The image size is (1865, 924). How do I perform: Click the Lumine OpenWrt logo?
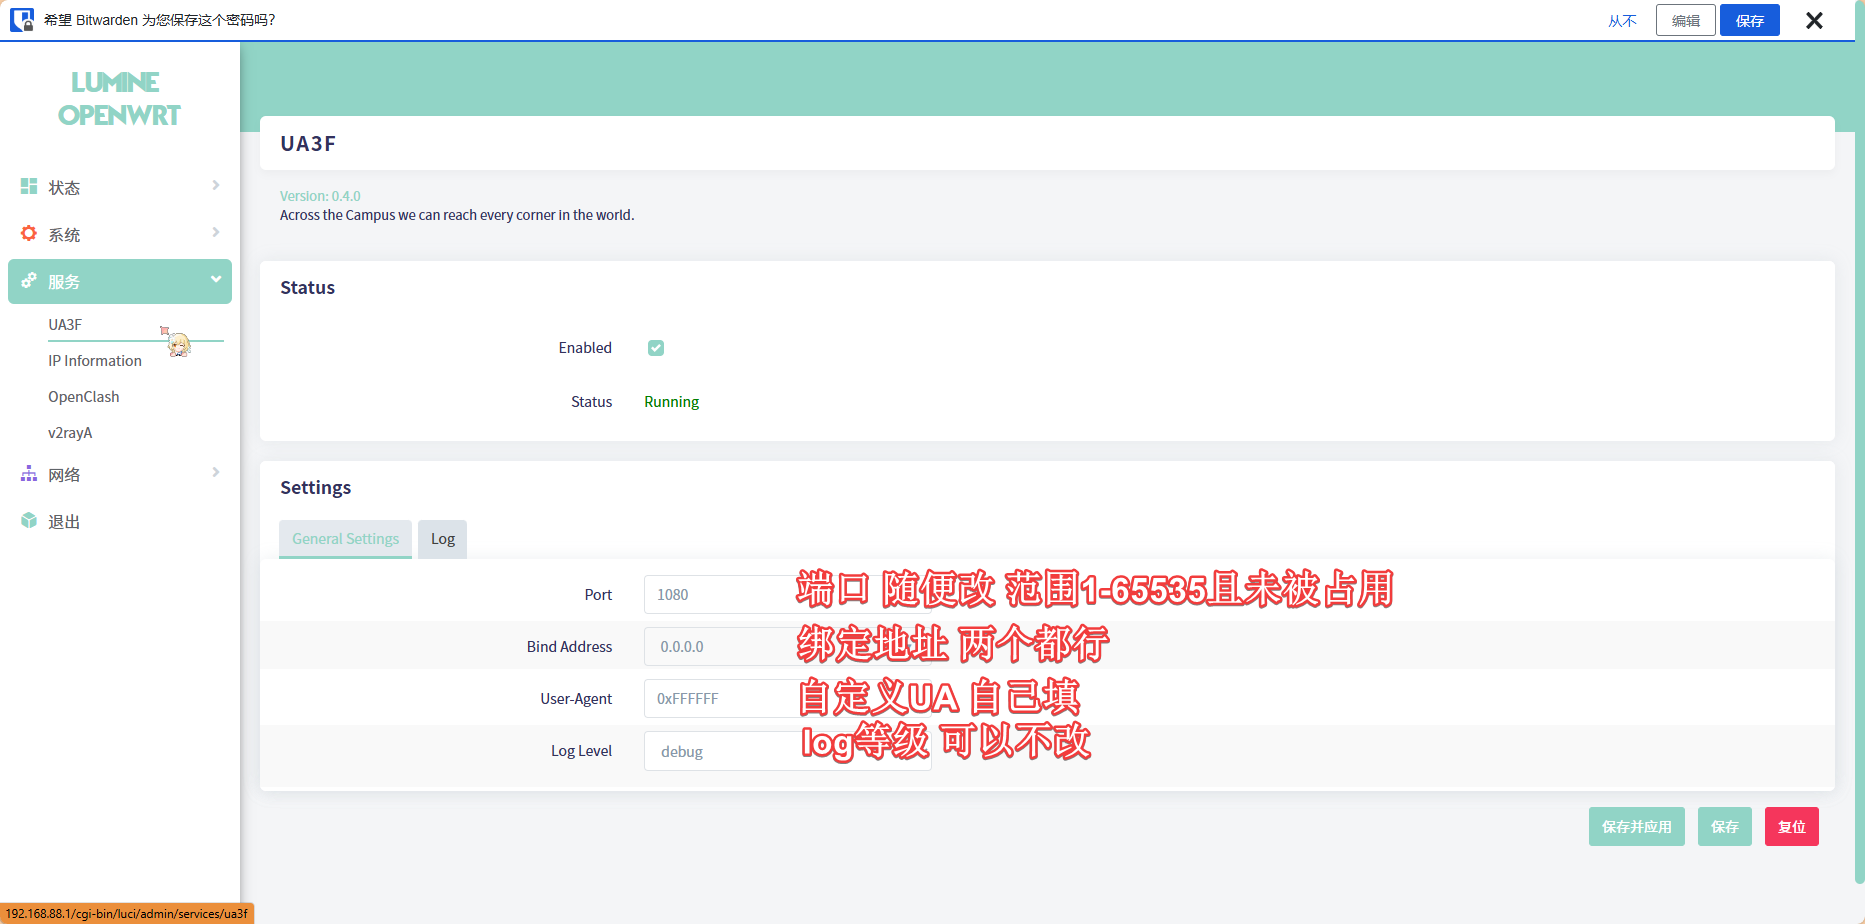119,98
